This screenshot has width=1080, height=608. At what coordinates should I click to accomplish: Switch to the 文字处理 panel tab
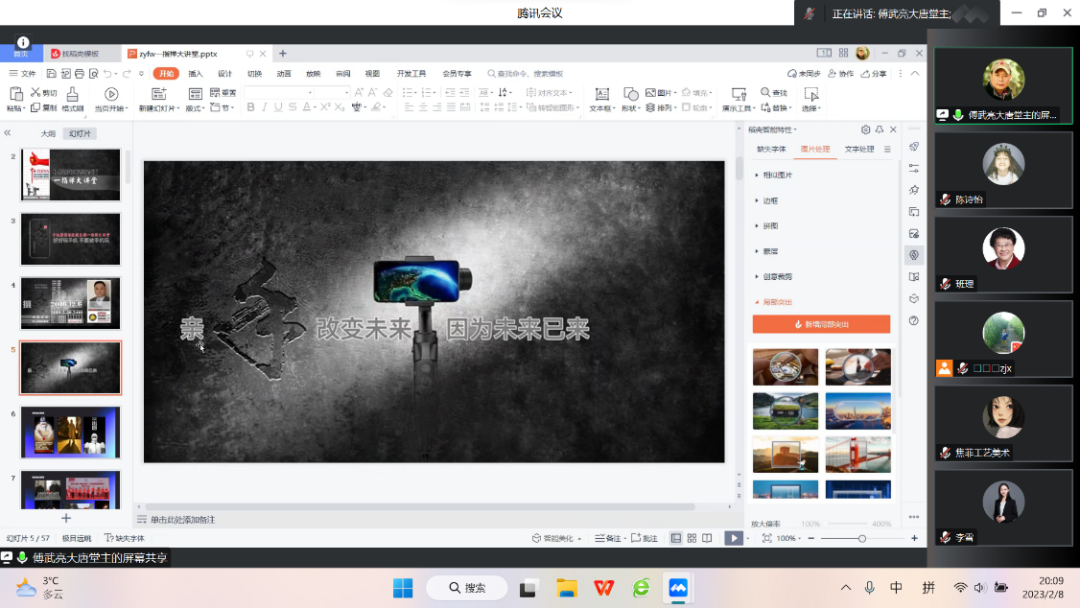tap(859, 149)
